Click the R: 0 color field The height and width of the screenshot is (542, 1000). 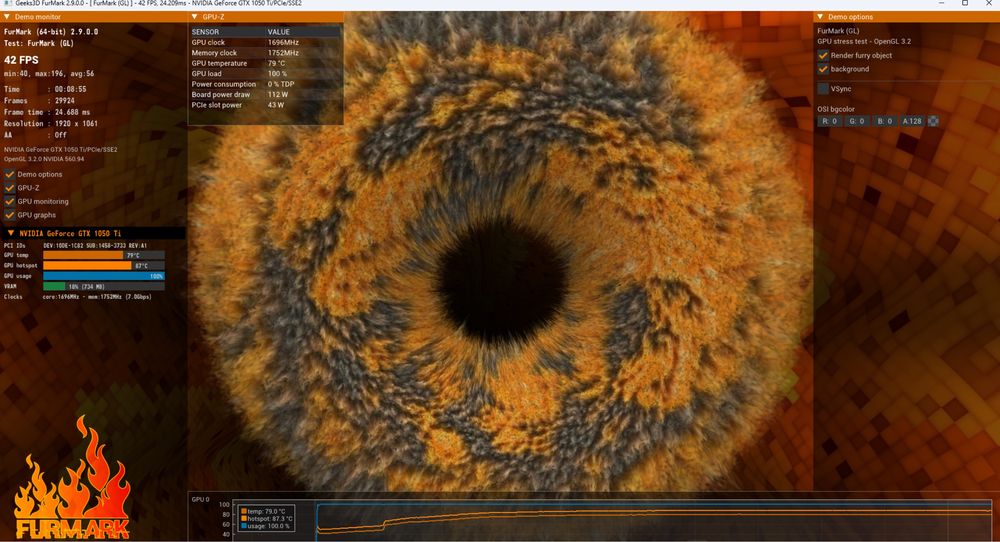point(829,121)
